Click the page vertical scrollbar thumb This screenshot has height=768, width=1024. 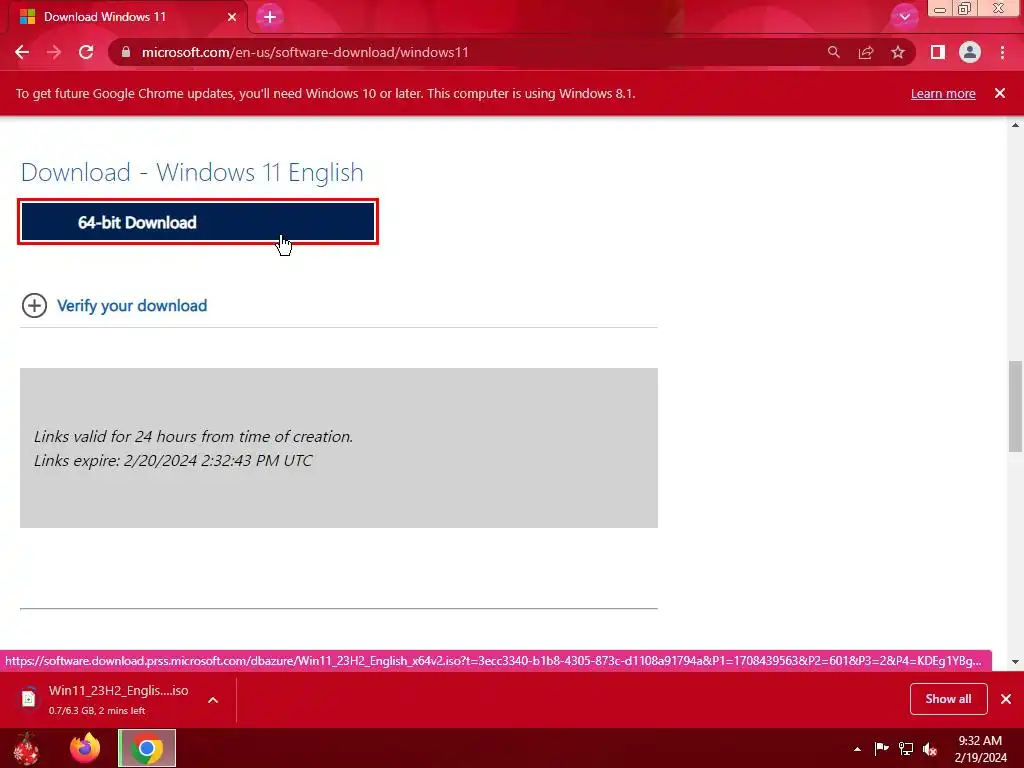pyautogui.click(x=1015, y=406)
